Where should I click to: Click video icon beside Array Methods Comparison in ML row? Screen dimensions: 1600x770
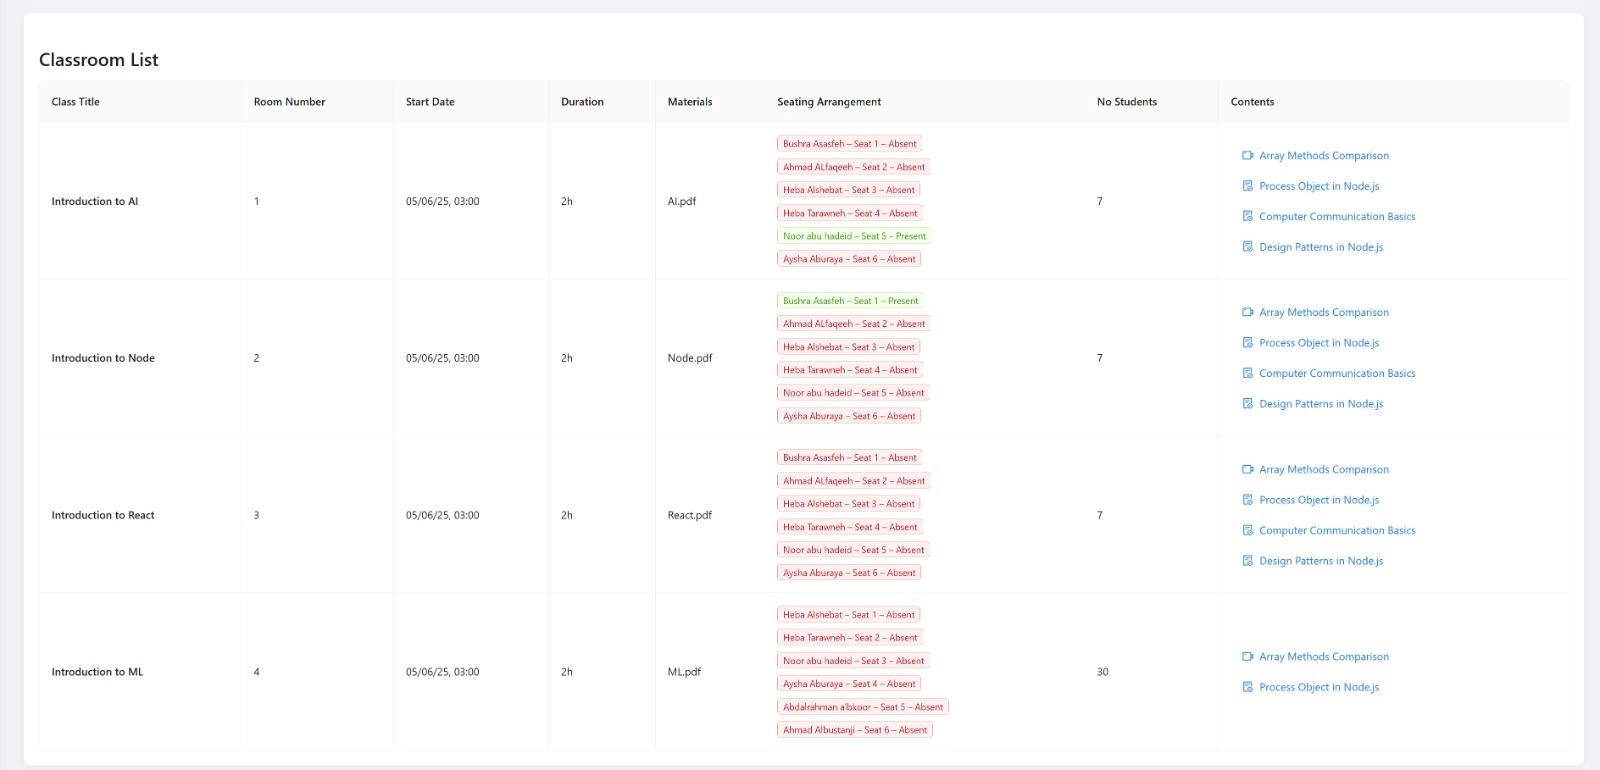(x=1247, y=657)
